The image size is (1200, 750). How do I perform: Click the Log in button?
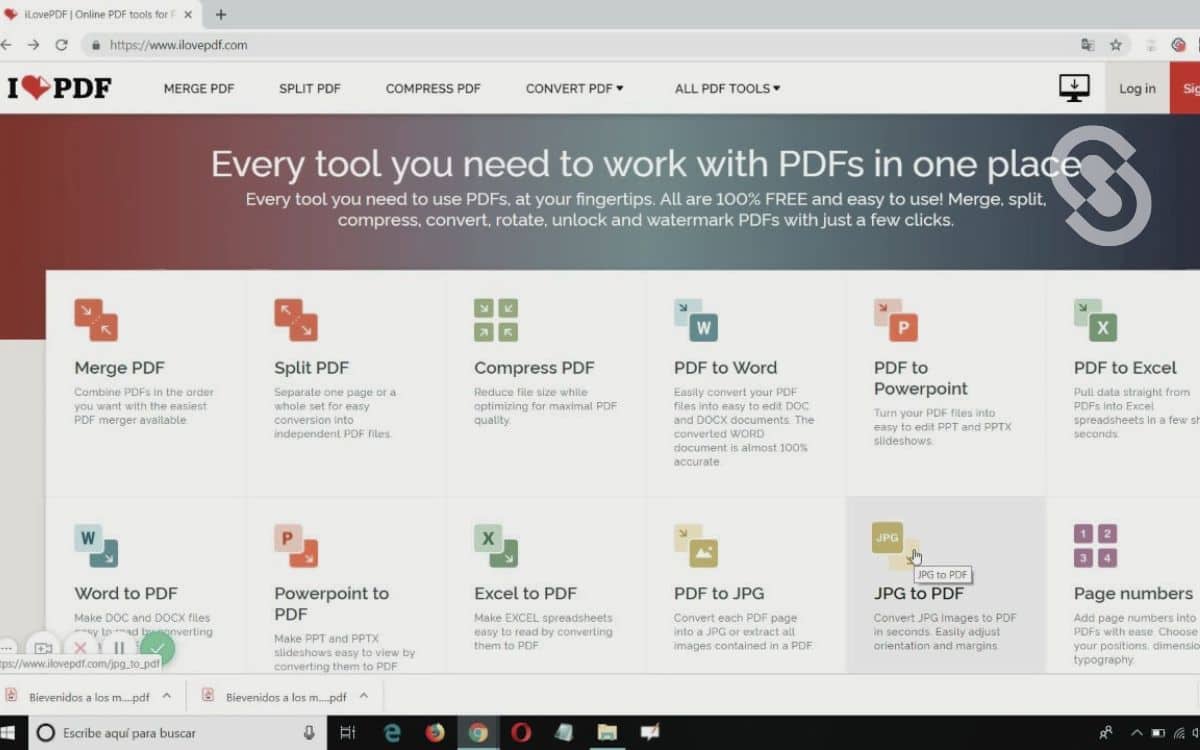1137,88
